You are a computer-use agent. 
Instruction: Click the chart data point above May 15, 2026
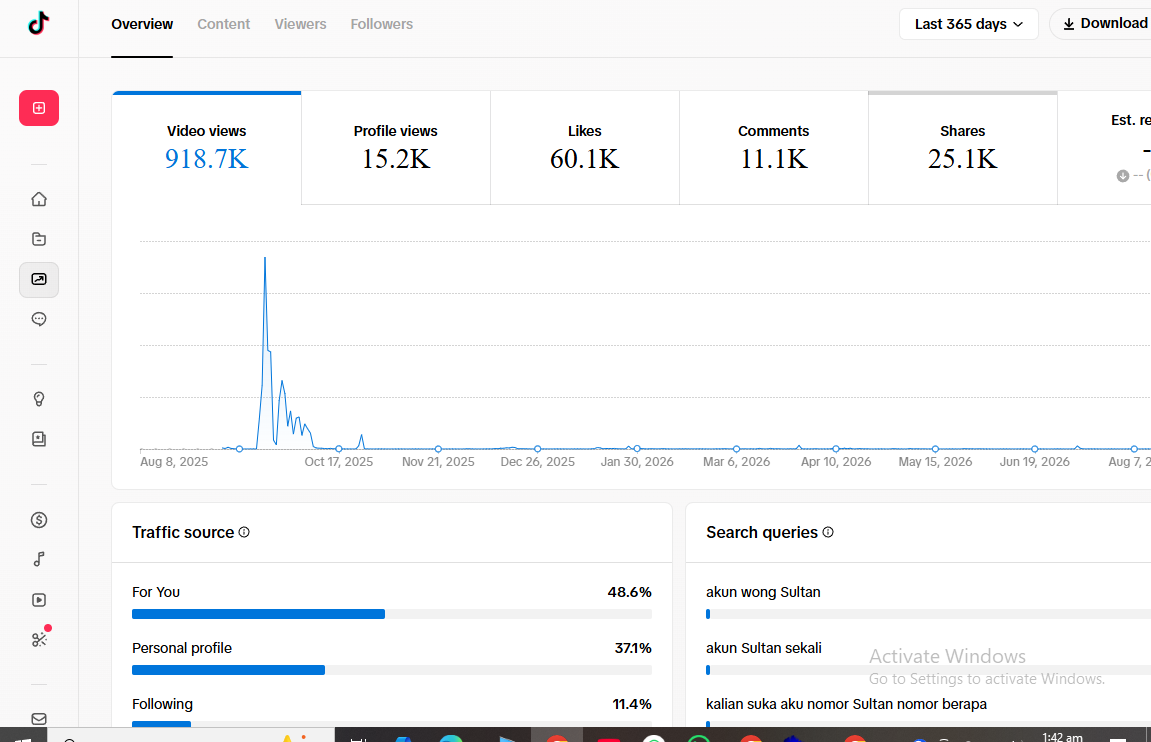pos(935,448)
